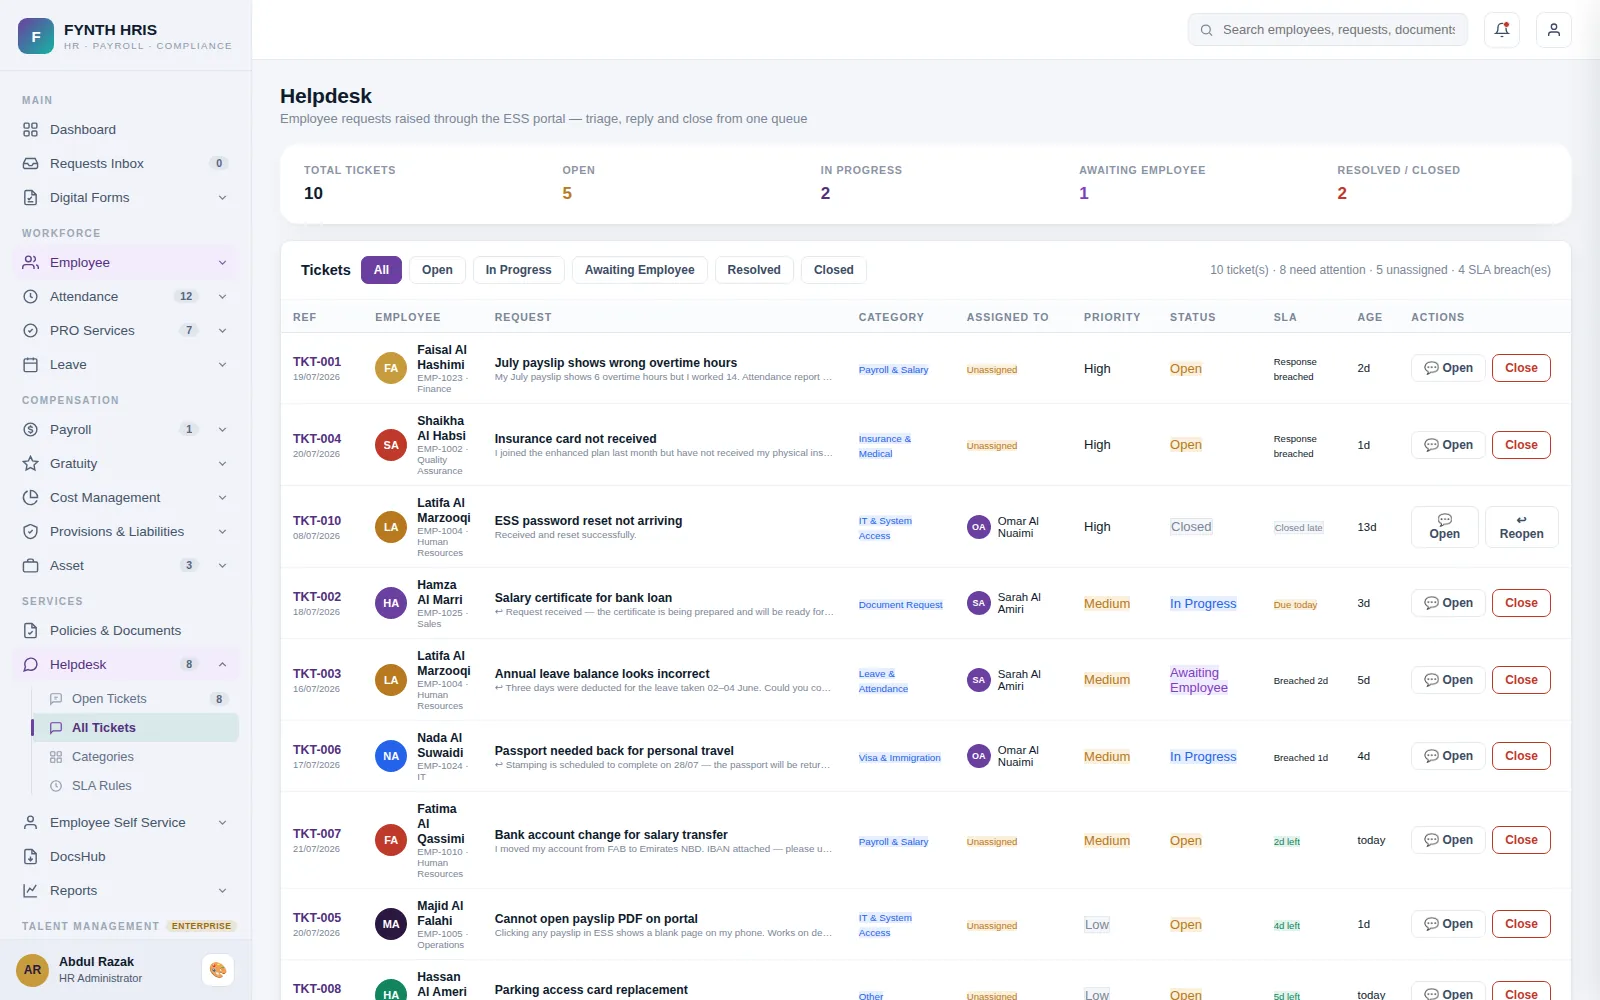Open the theme palette icon beside Abdul Razak
1600x1000 pixels.
pyautogui.click(x=218, y=970)
